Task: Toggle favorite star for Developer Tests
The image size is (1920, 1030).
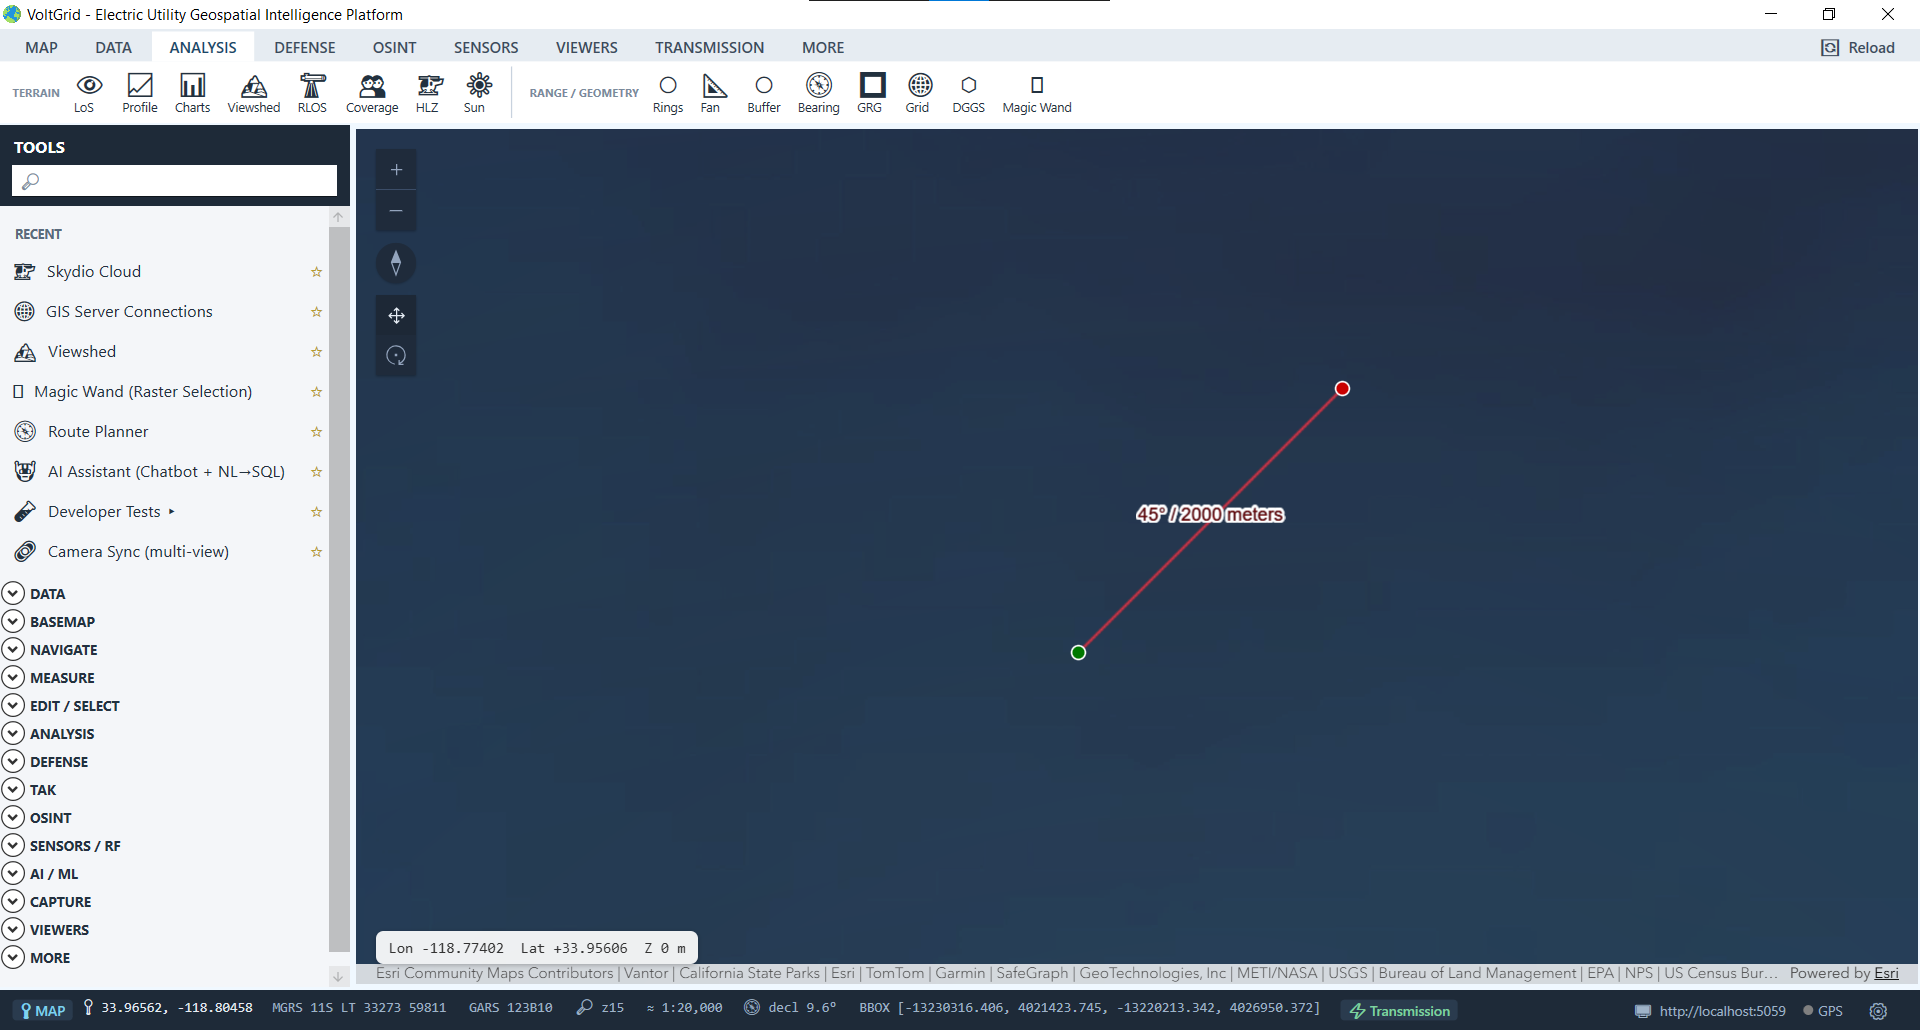Action: [317, 512]
